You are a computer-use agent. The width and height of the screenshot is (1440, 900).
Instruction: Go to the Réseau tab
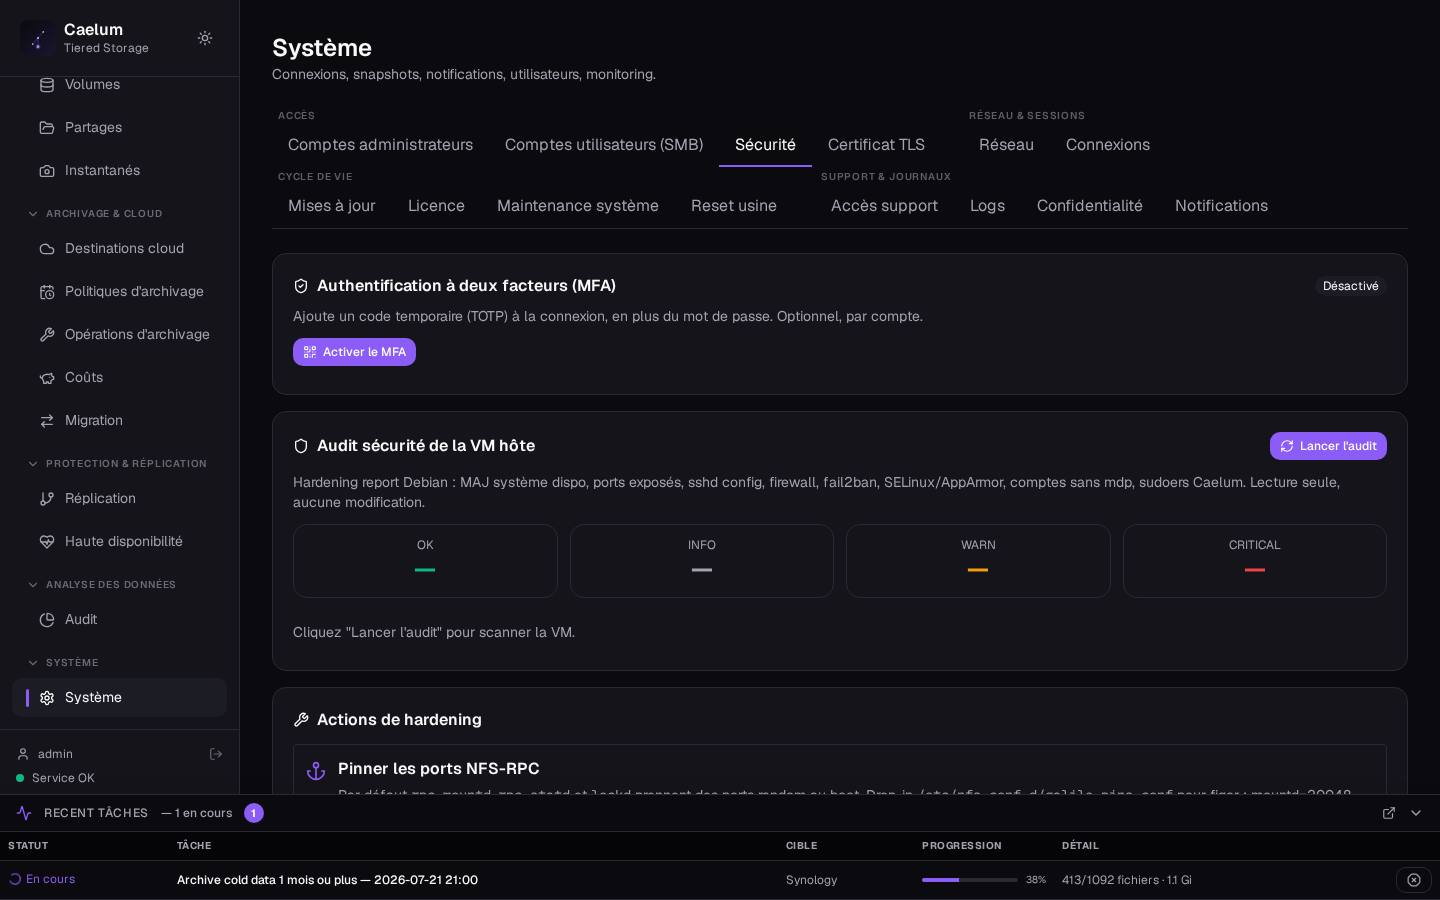(1006, 145)
